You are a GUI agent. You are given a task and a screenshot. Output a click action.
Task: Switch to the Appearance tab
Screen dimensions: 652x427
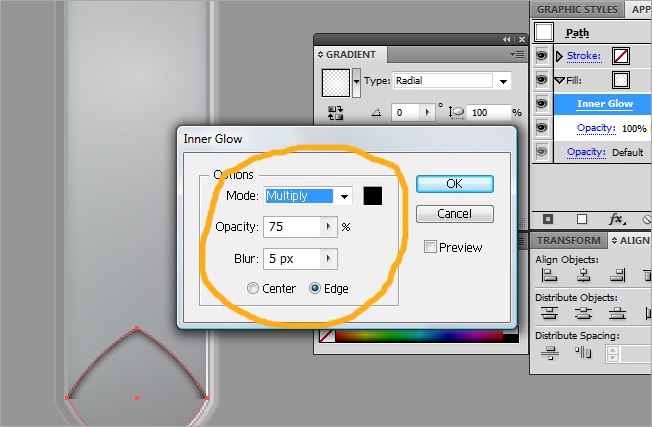click(x=640, y=9)
